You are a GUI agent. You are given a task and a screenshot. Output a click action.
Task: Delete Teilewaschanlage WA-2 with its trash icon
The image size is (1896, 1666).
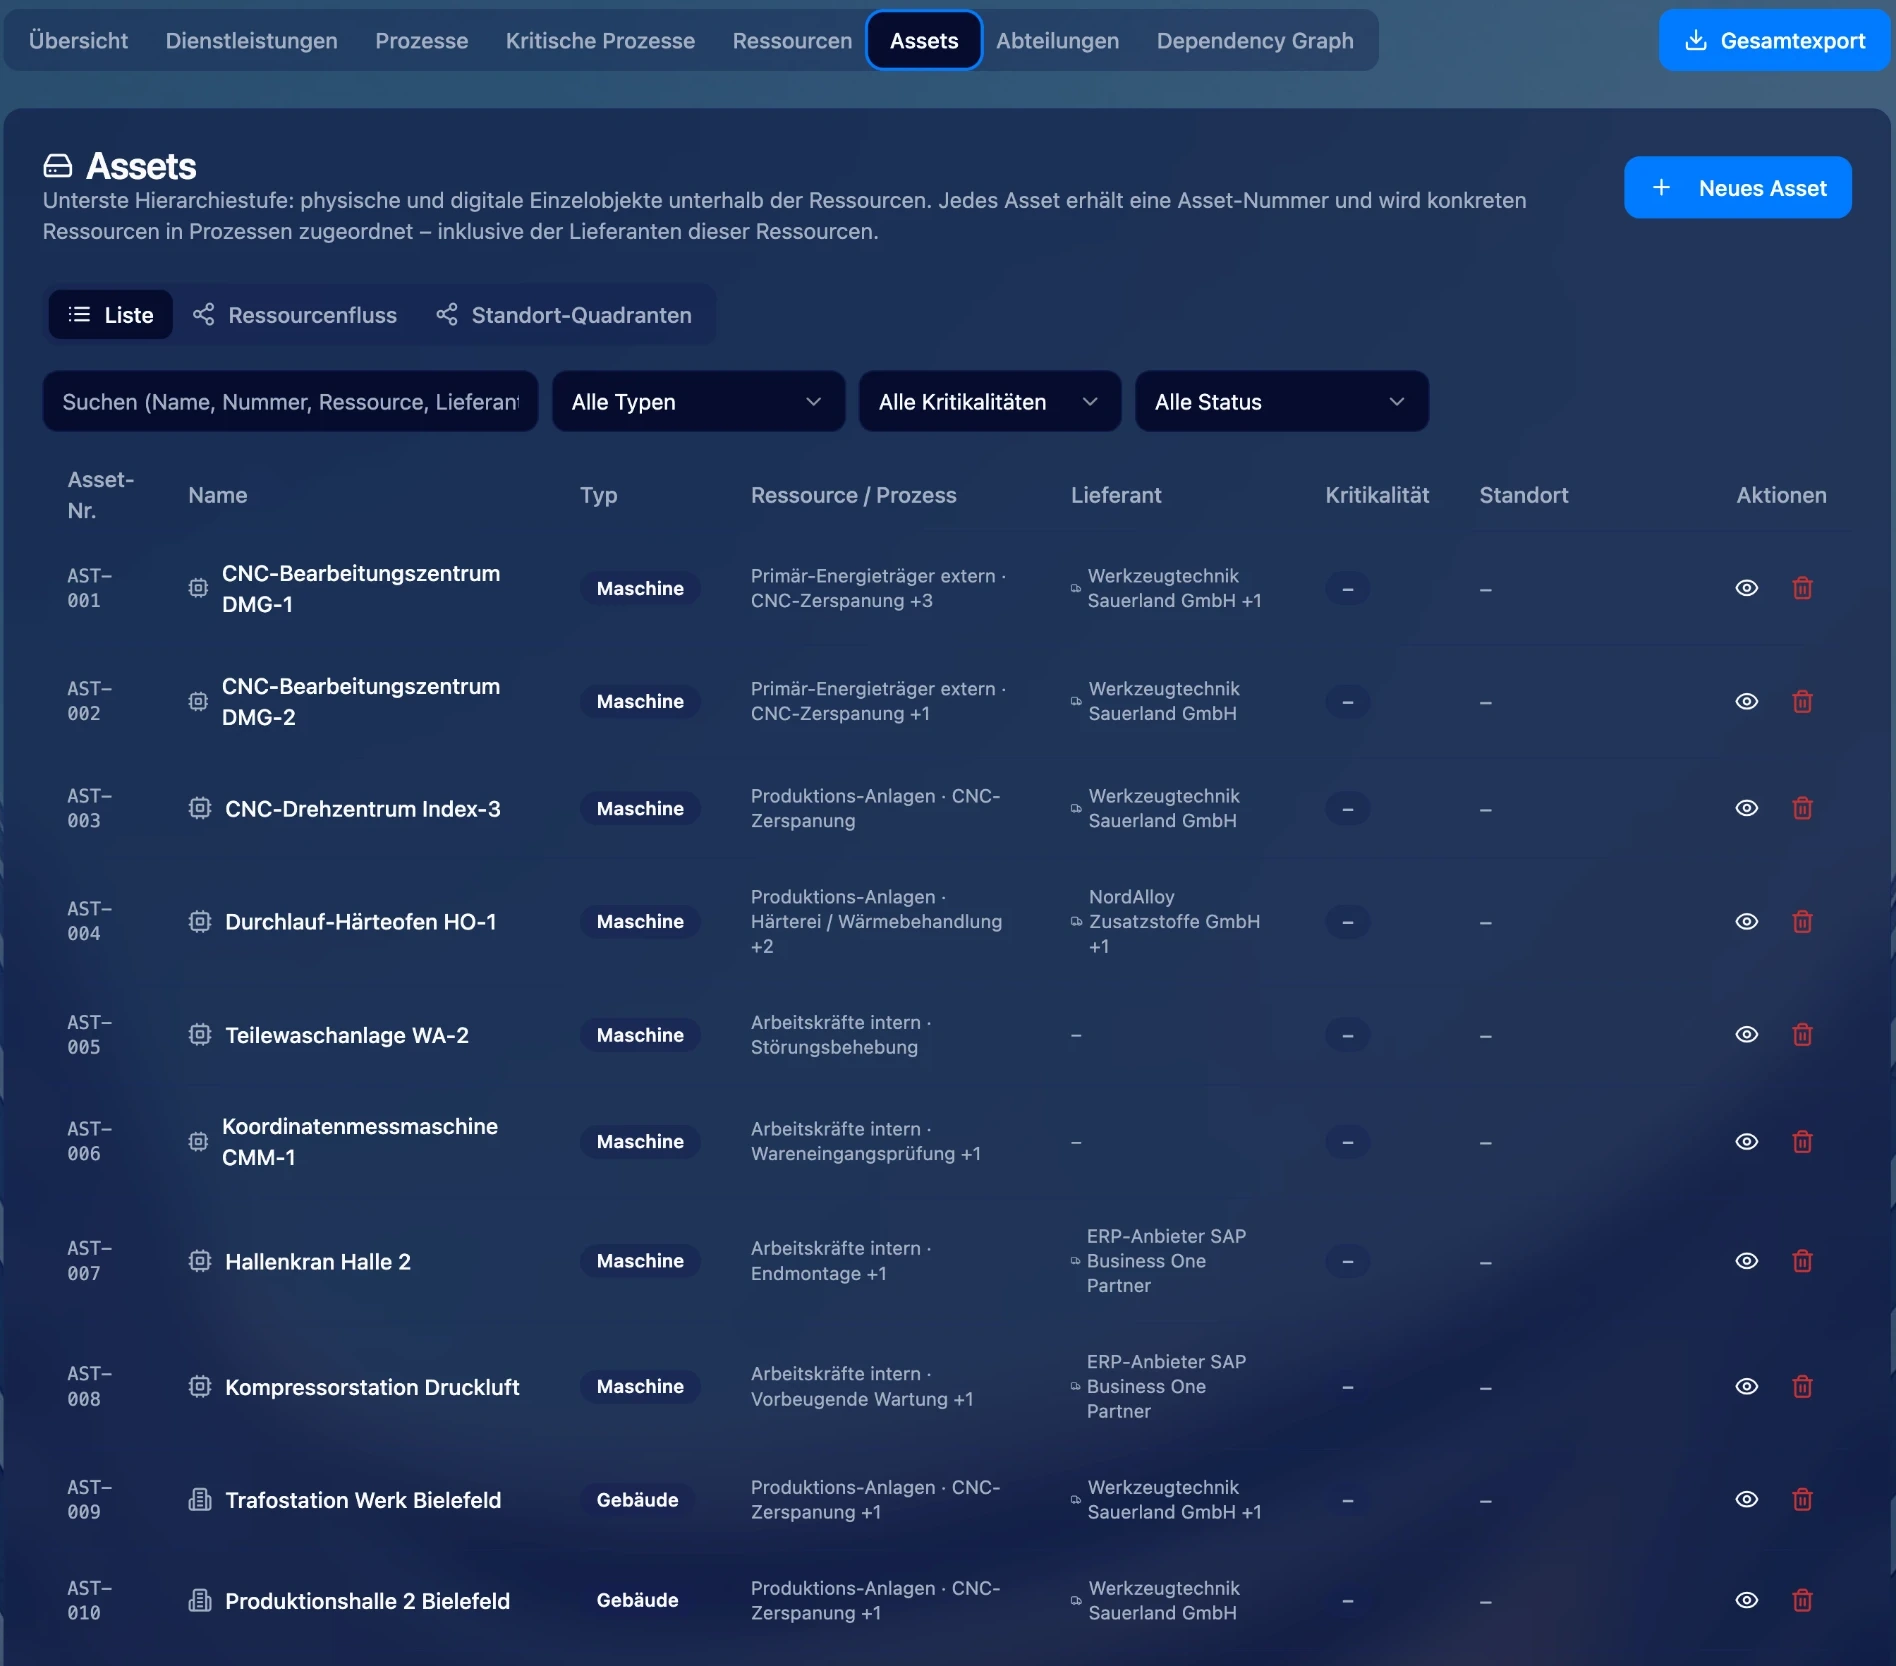[1802, 1034]
